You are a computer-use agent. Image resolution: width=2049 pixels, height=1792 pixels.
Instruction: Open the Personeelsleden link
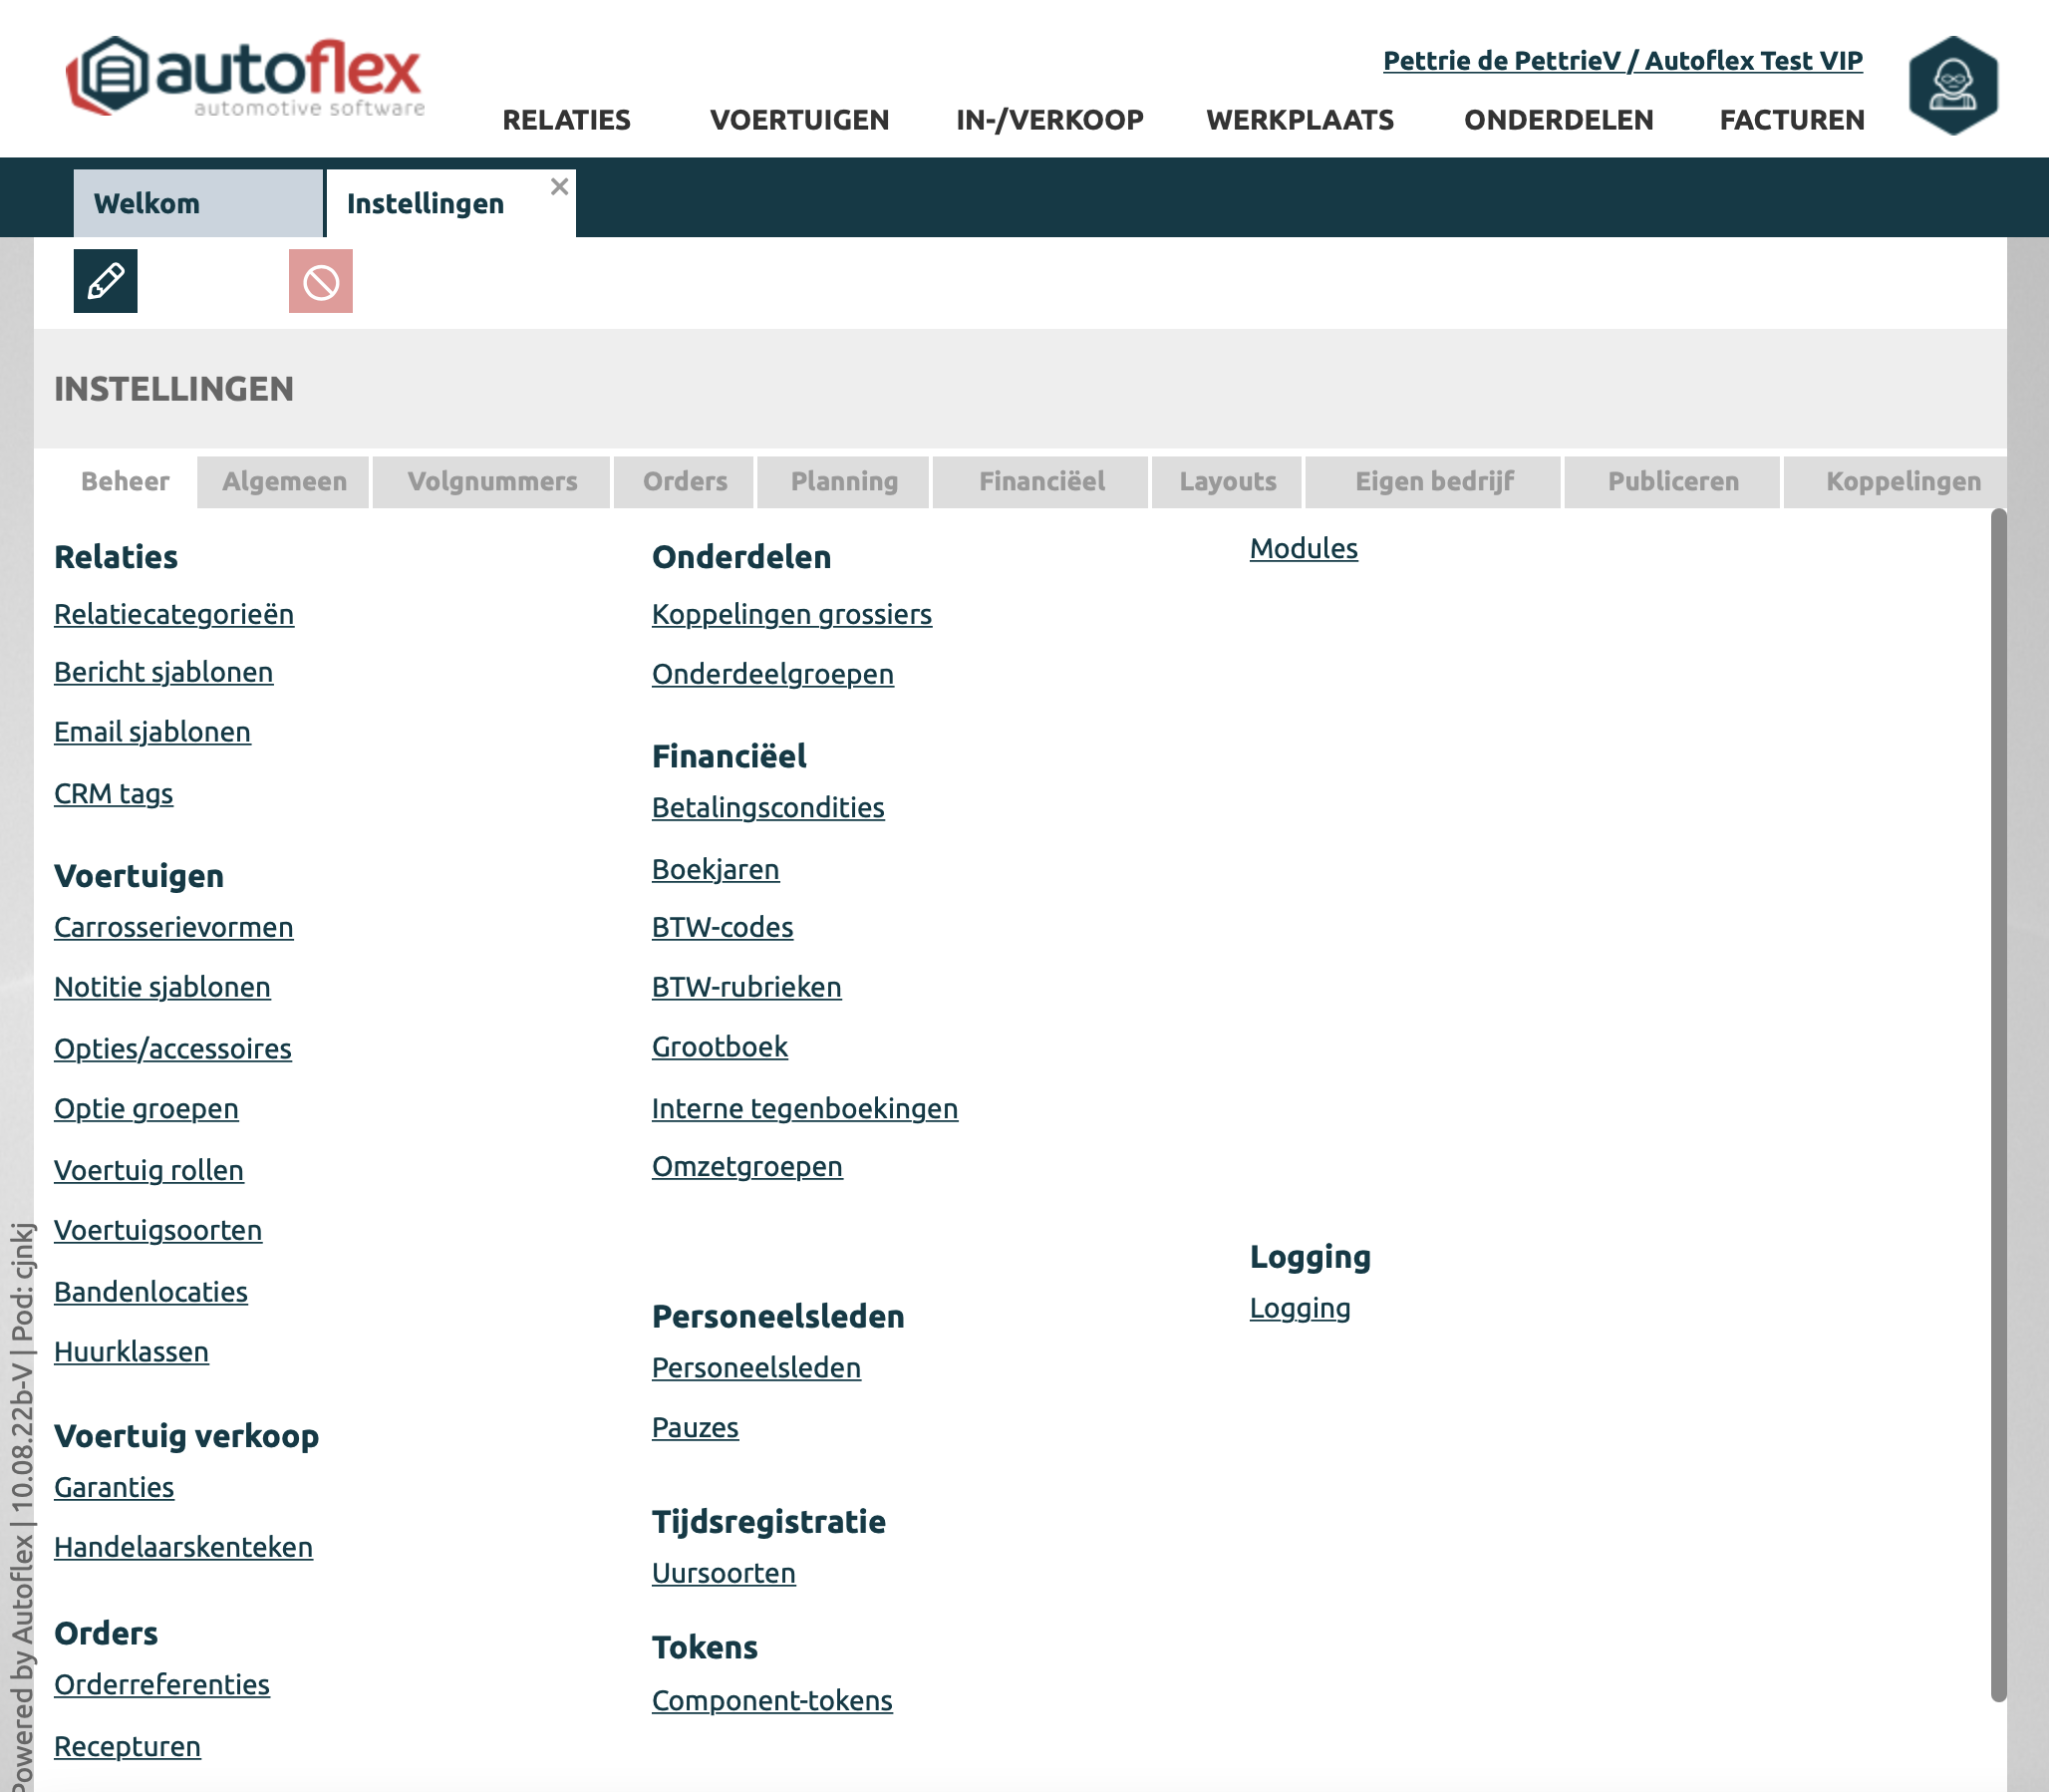pos(755,1367)
